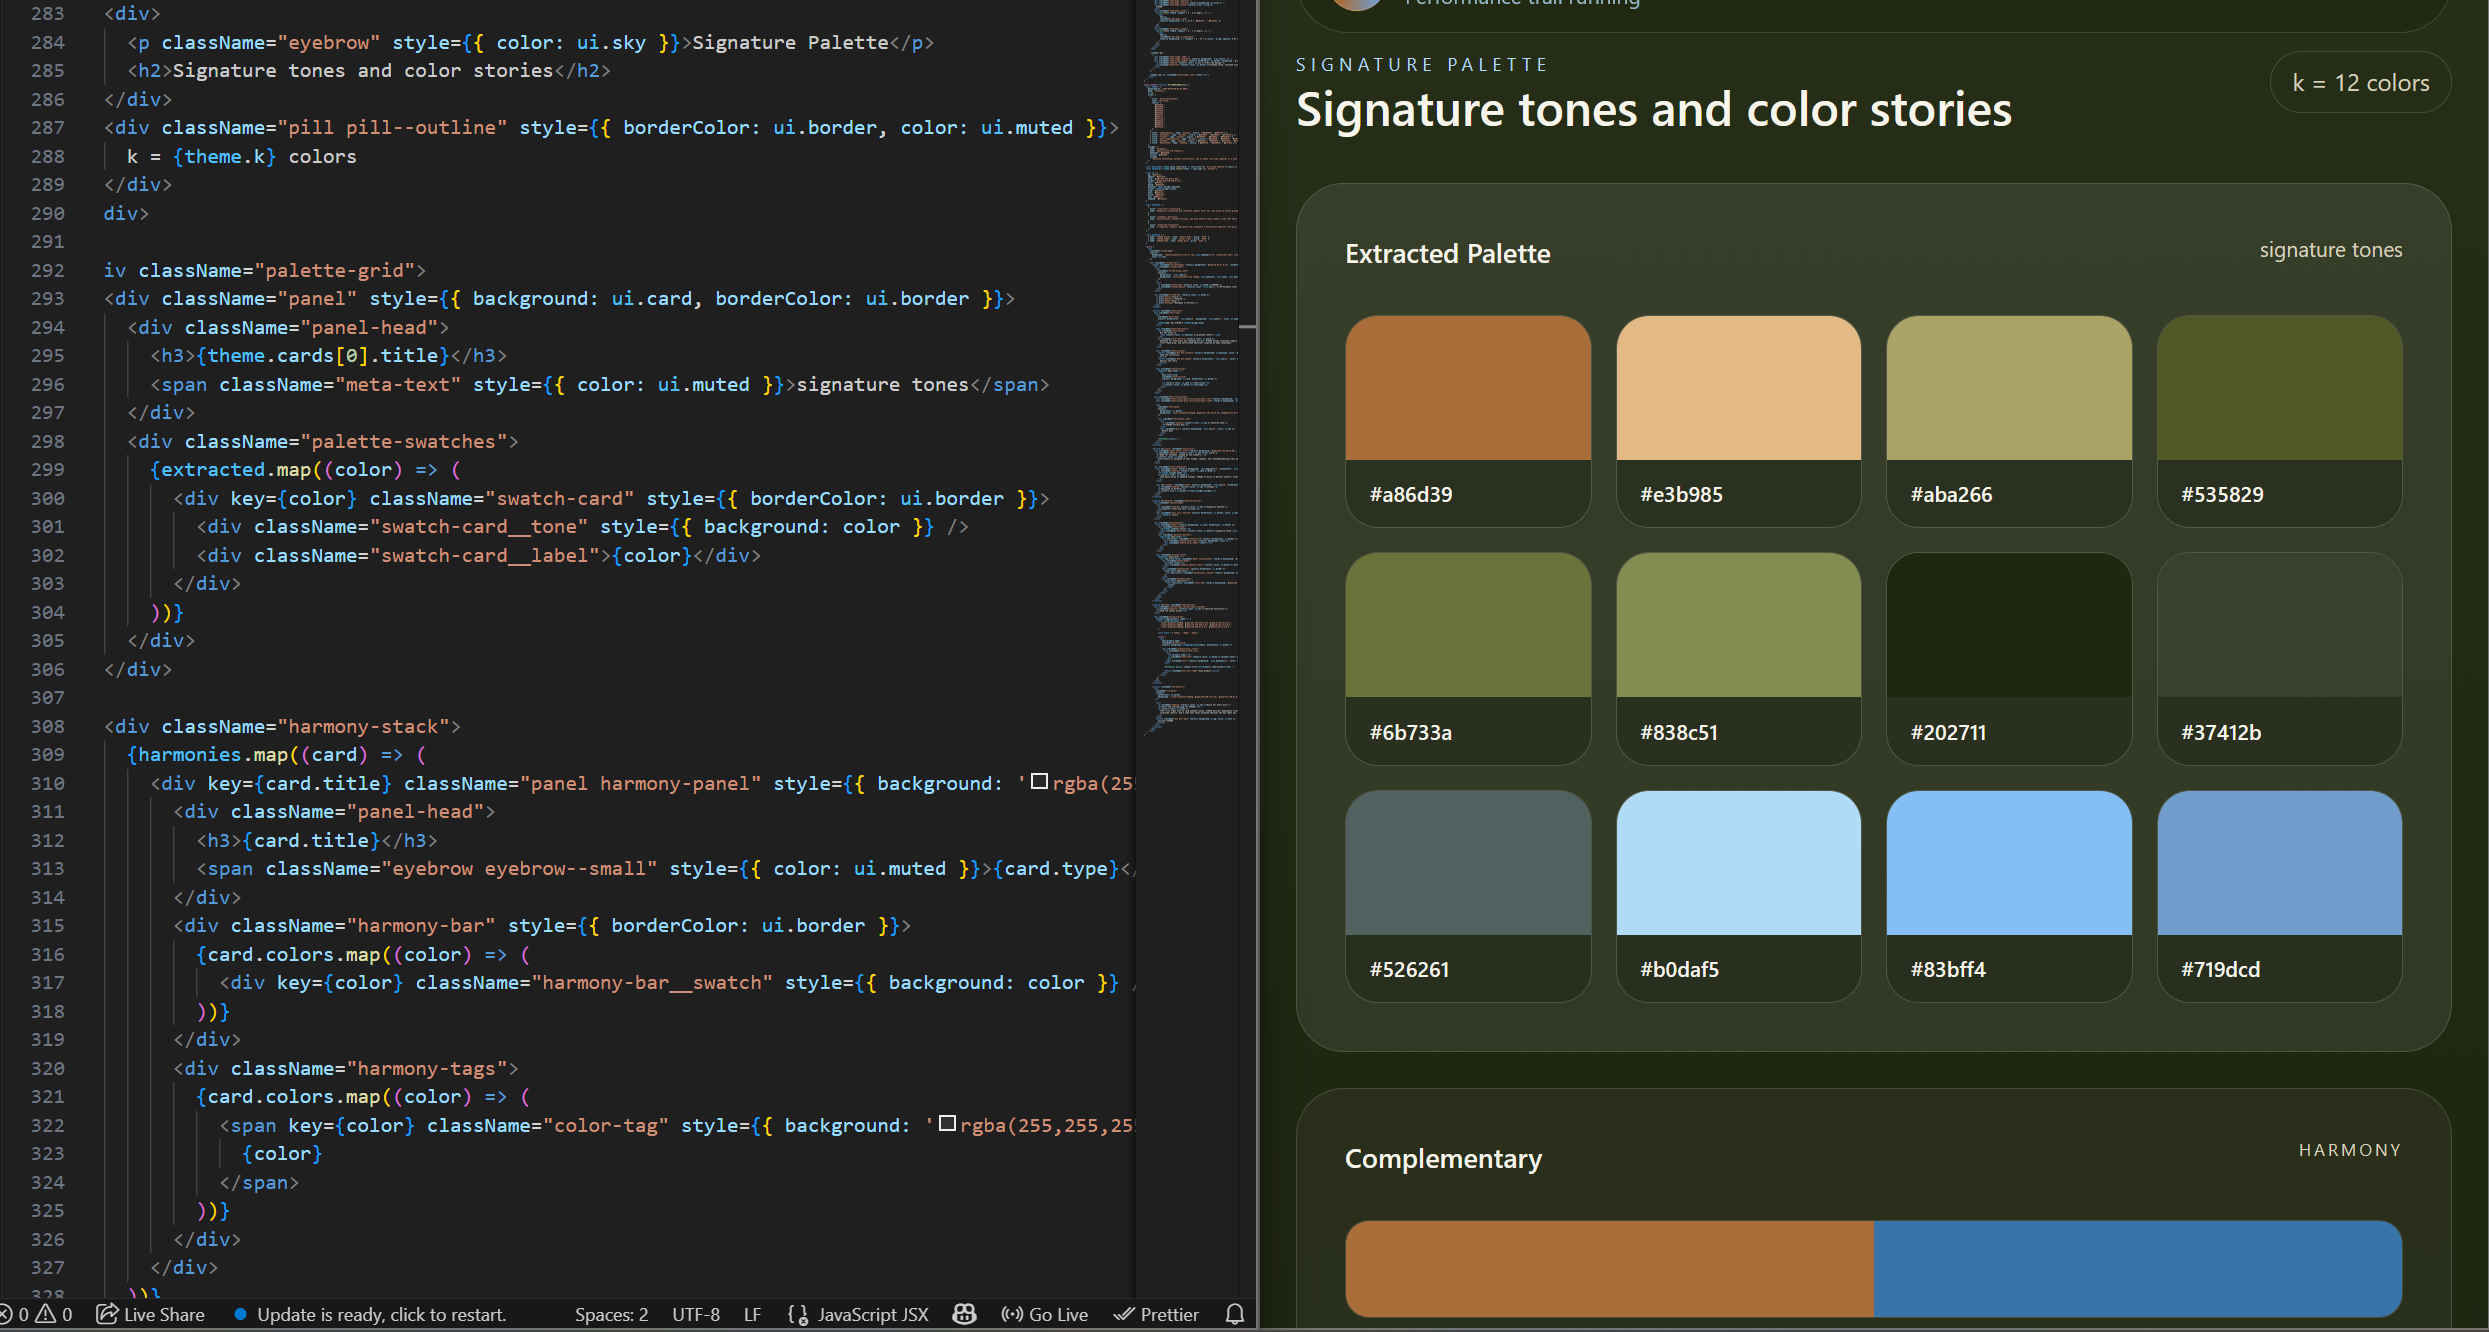The height and width of the screenshot is (1332, 2489).
Task: Change the JavaScript JSX language mode
Action: point(872,1314)
